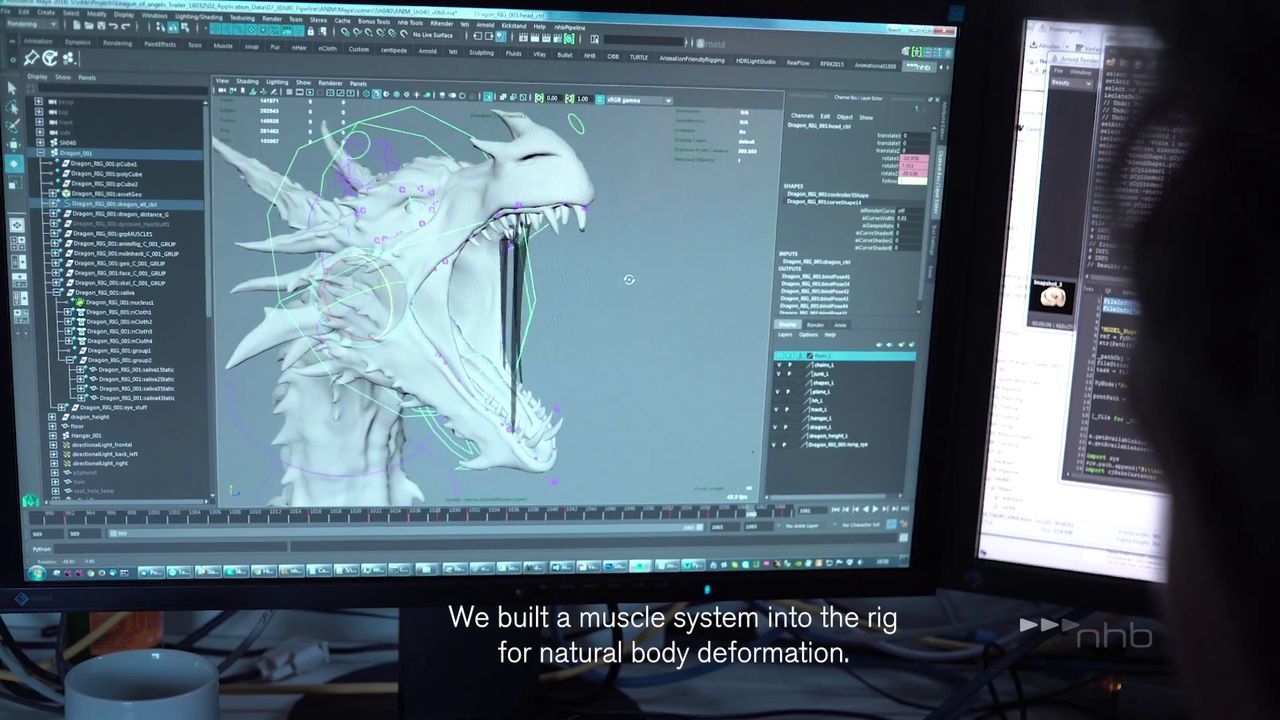
Task: Toggle visibility V of Dragon_RIG_001:tong_eye layer
Action: (774, 445)
